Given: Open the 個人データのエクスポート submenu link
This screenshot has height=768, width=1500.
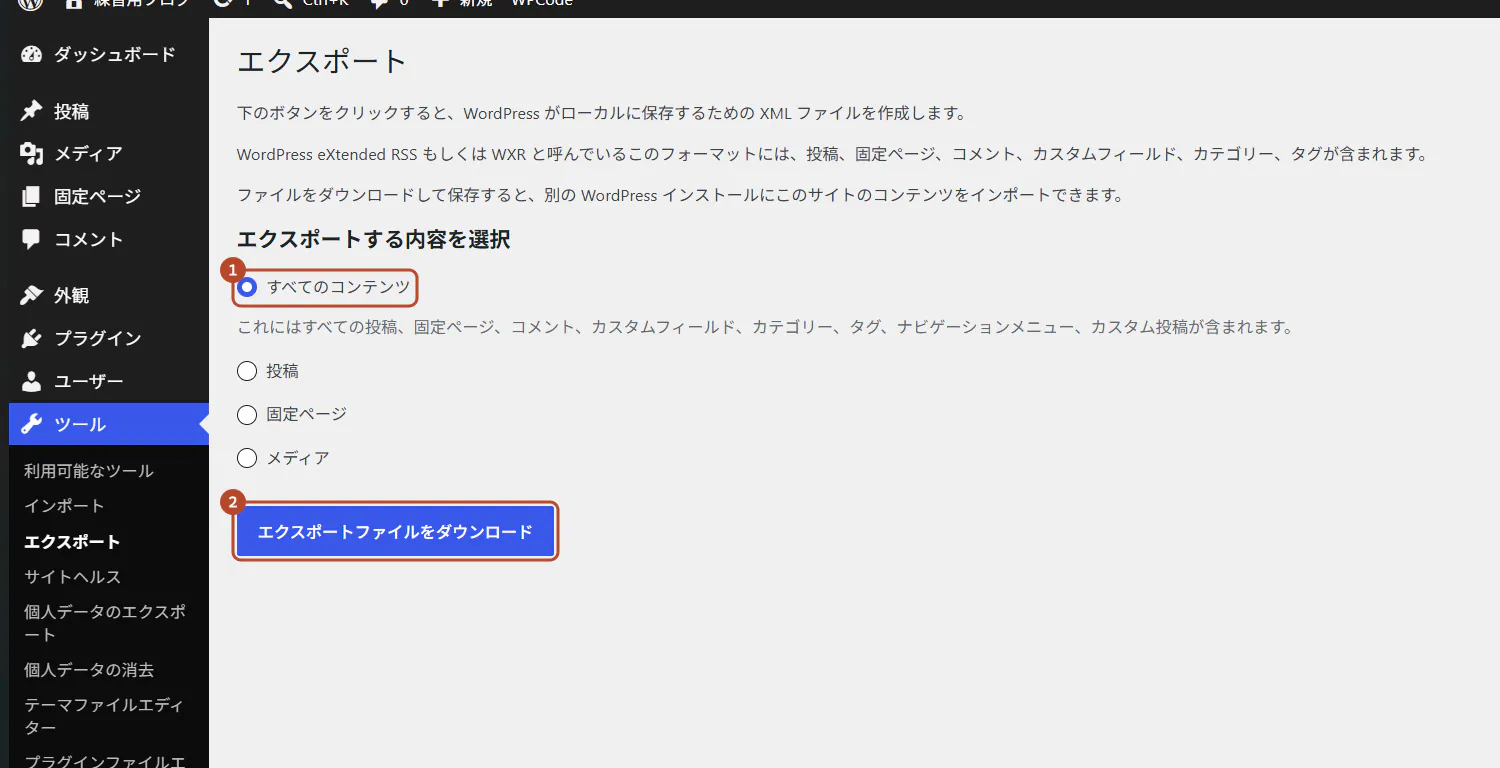Looking at the screenshot, I should [x=105, y=623].
